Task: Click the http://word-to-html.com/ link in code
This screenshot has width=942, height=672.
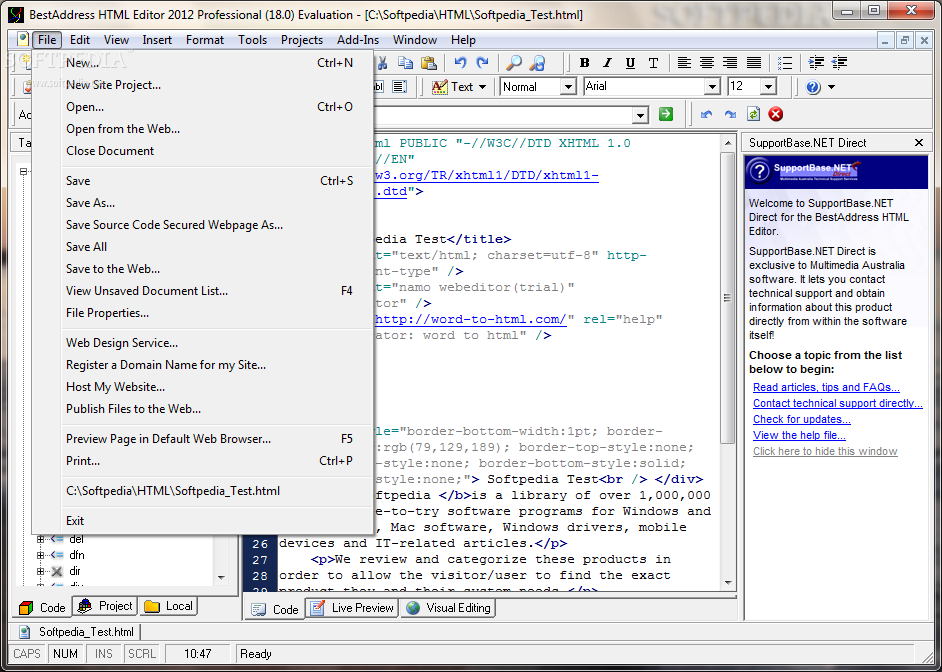Action: (470, 319)
